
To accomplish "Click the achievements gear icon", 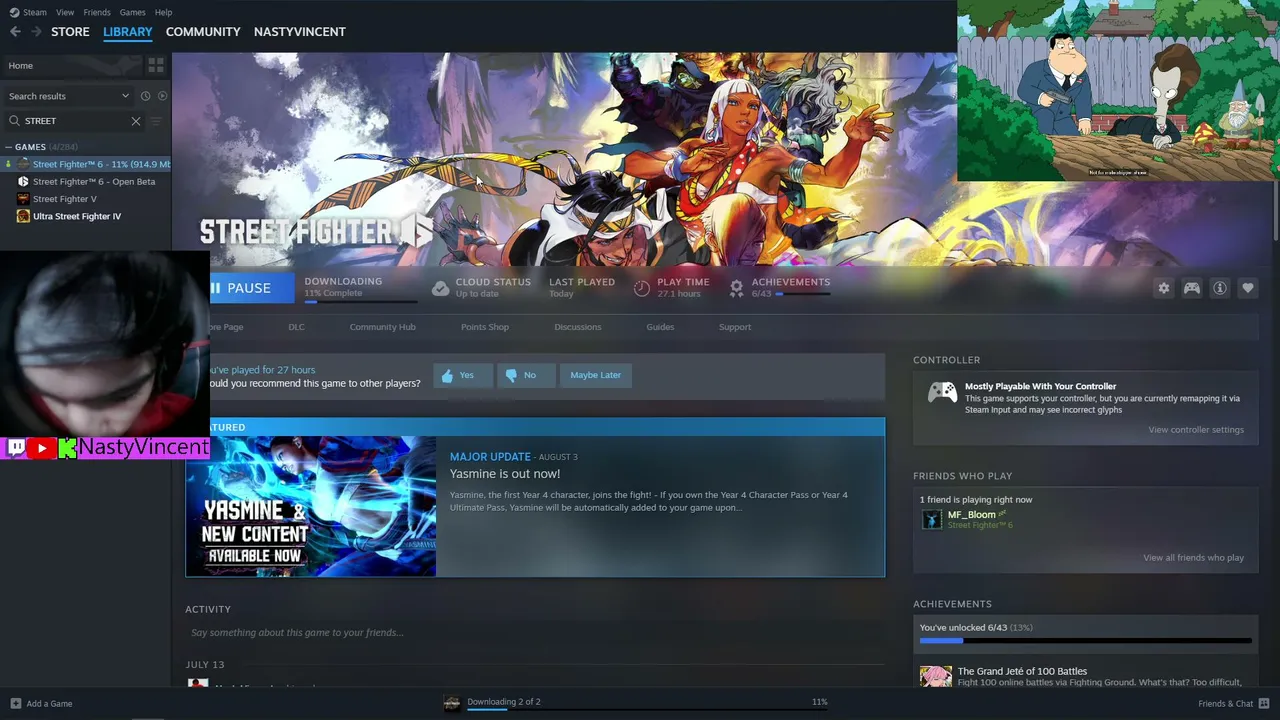I will pos(736,288).
